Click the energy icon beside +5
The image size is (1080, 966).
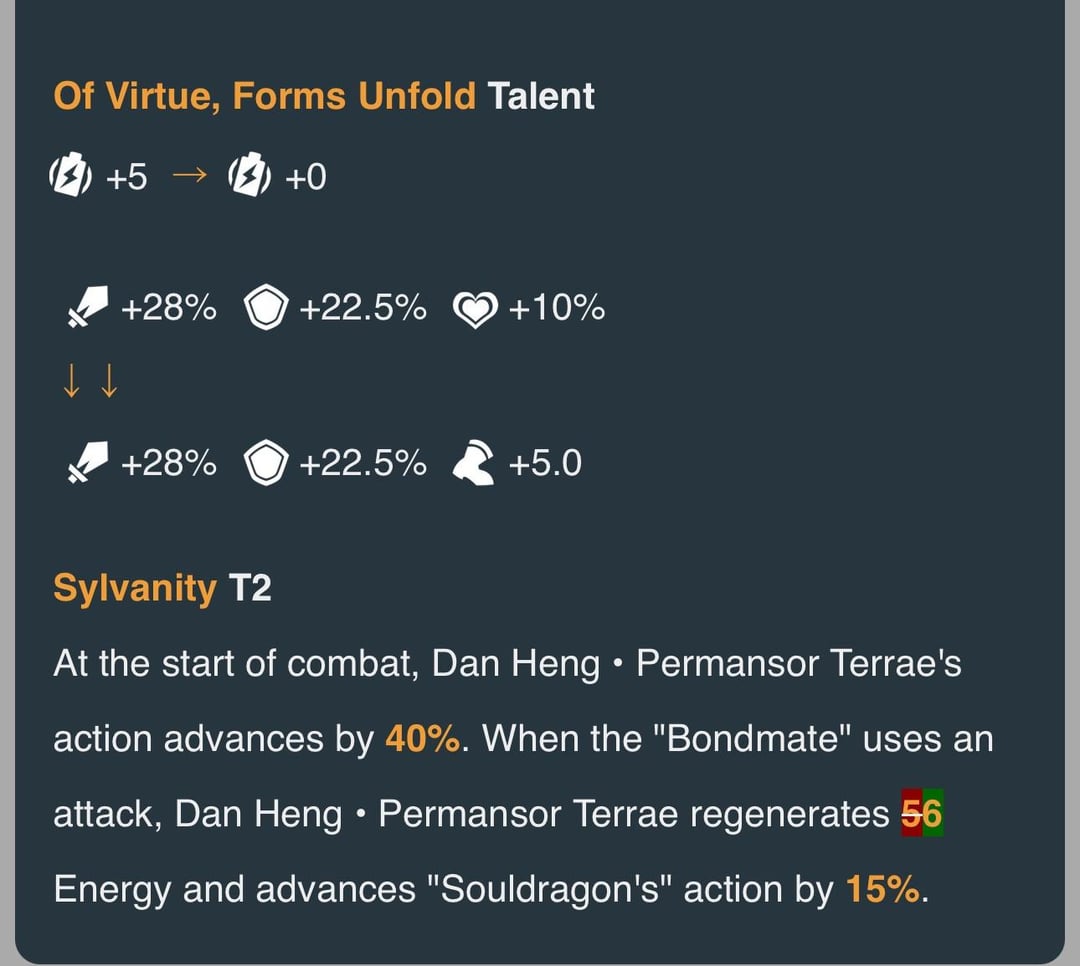(71, 178)
